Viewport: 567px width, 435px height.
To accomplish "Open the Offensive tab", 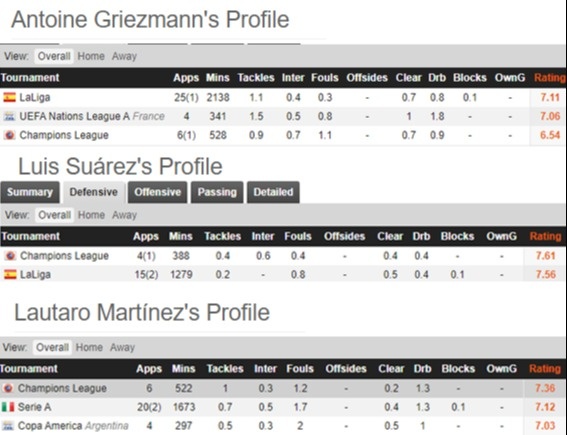I will point(157,192).
